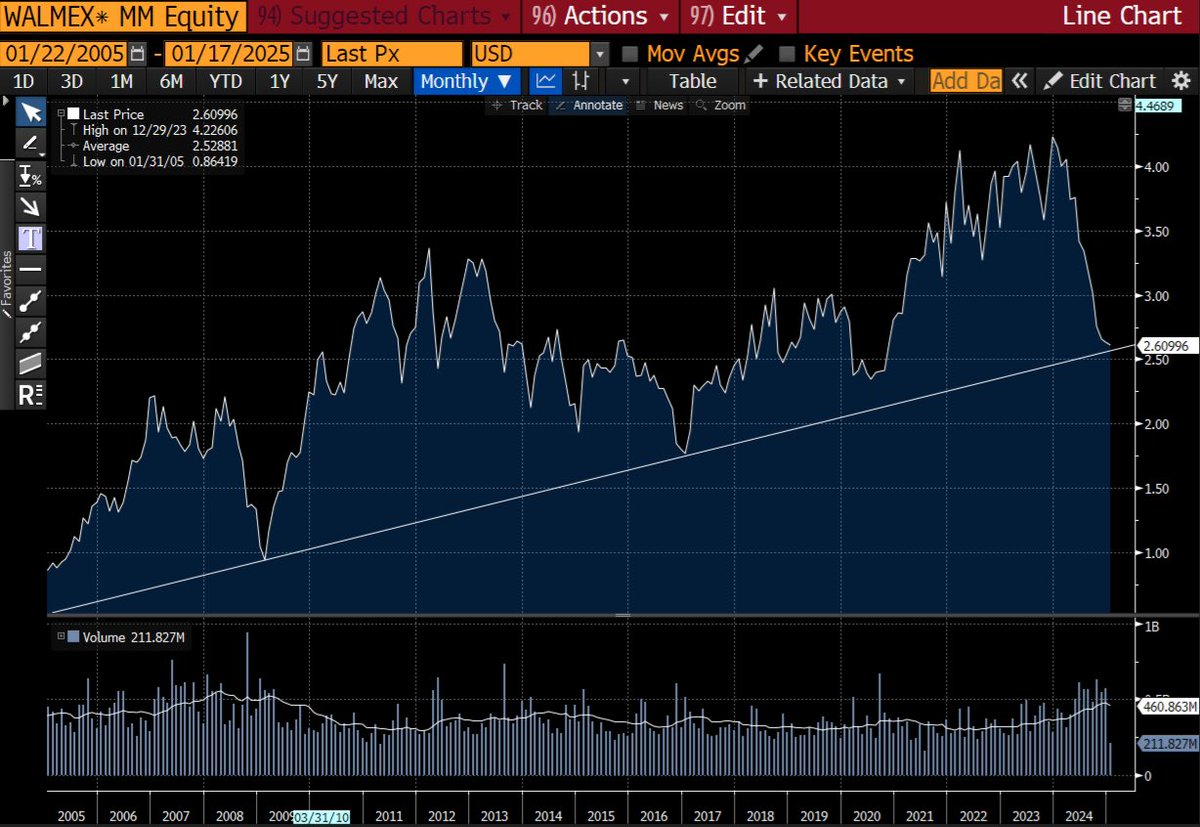Click the Add Data input field
1200x827 pixels.
pos(965,81)
